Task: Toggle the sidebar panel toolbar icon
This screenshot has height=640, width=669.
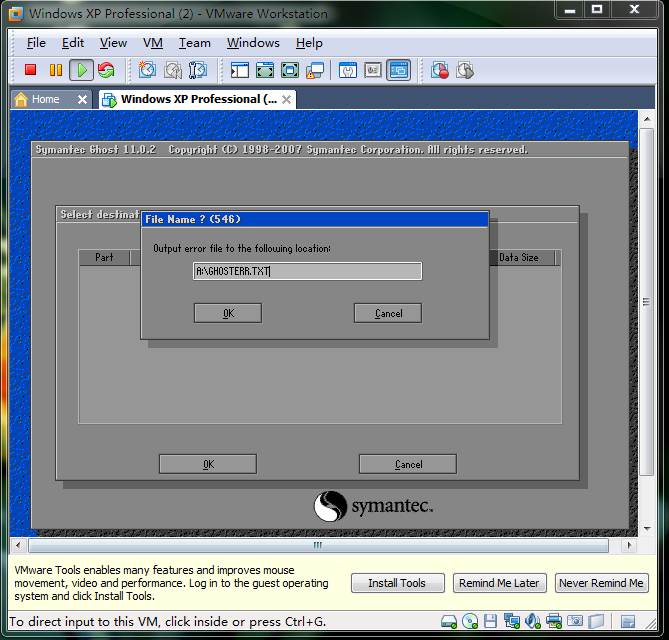Action: coord(240,70)
